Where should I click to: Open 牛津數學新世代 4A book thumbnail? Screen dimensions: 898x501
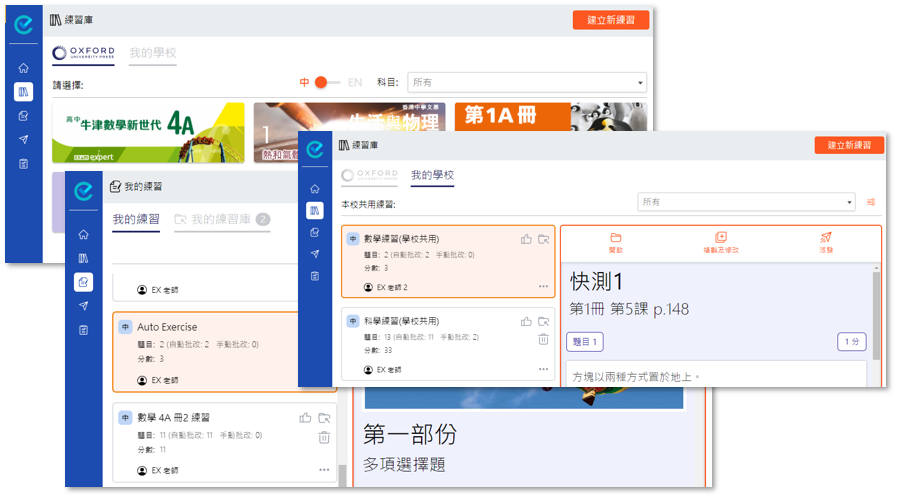click(148, 132)
